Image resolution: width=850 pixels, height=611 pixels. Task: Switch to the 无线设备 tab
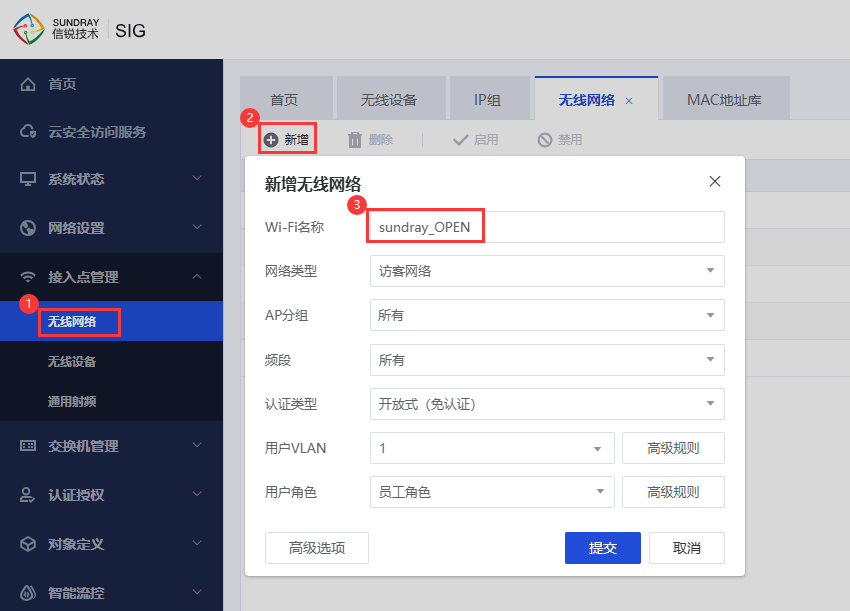click(391, 99)
